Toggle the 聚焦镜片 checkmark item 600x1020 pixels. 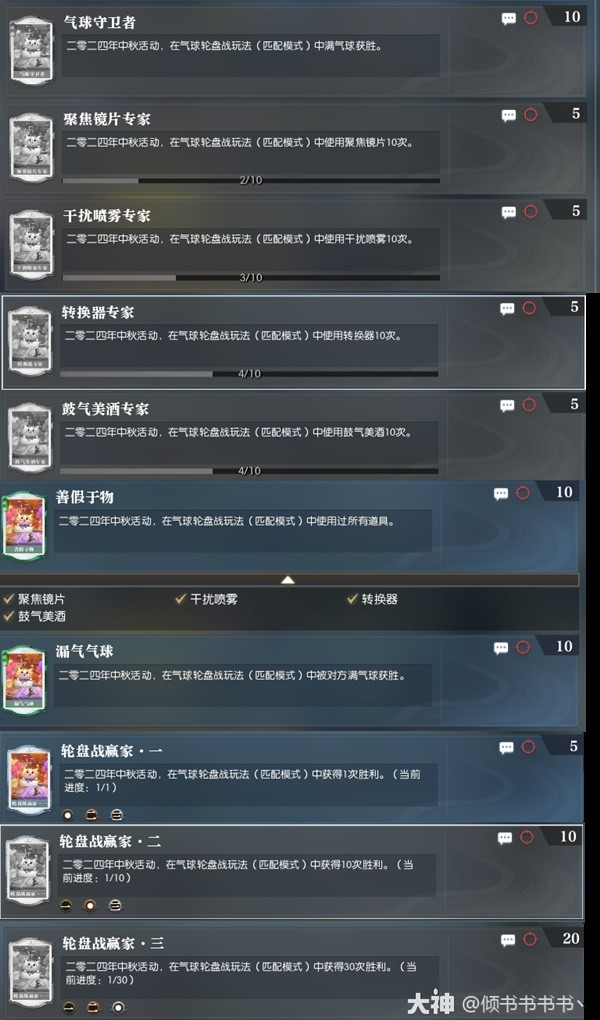(34, 599)
